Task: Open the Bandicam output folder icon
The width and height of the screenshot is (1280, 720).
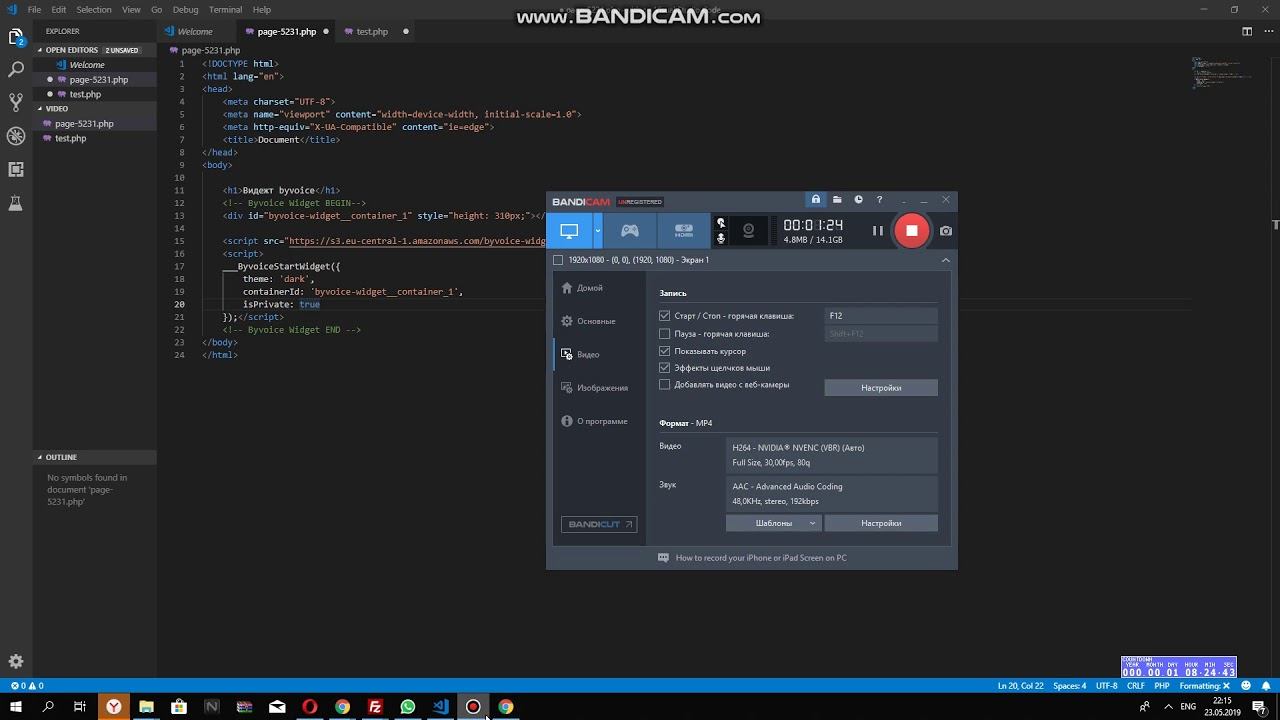Action: tap(837, 200)
